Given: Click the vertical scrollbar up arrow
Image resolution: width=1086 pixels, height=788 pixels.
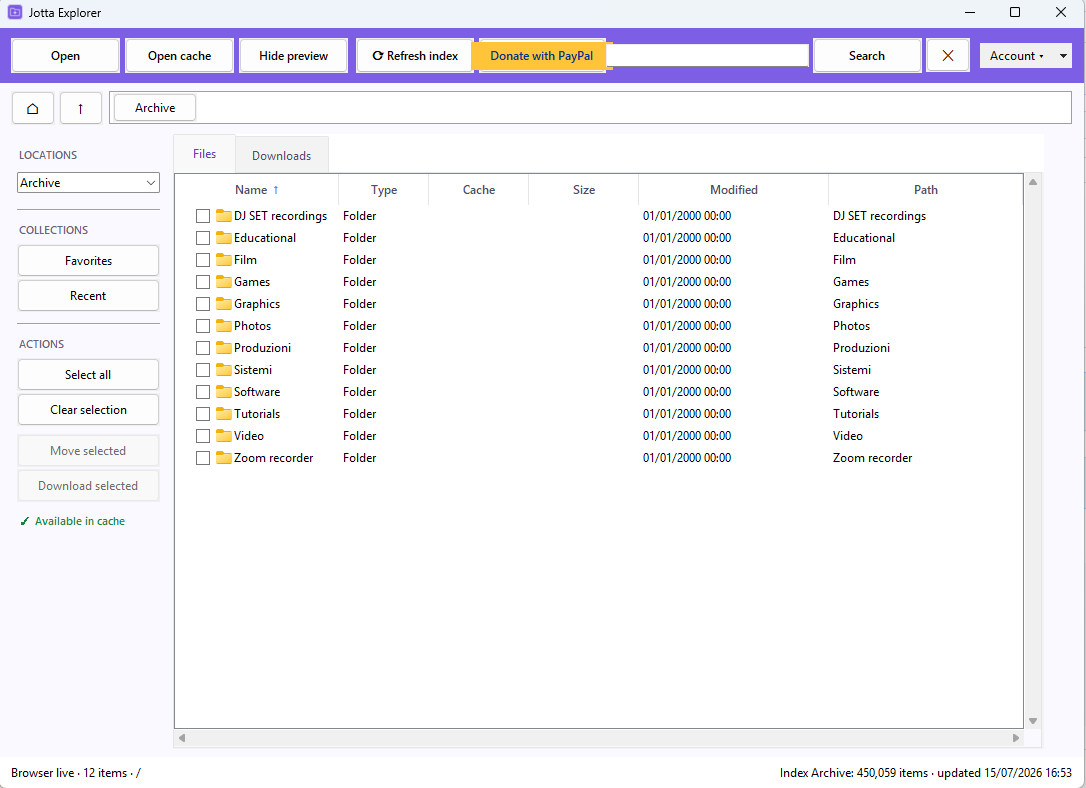Looking at the screenshot, I should 1033,182.
